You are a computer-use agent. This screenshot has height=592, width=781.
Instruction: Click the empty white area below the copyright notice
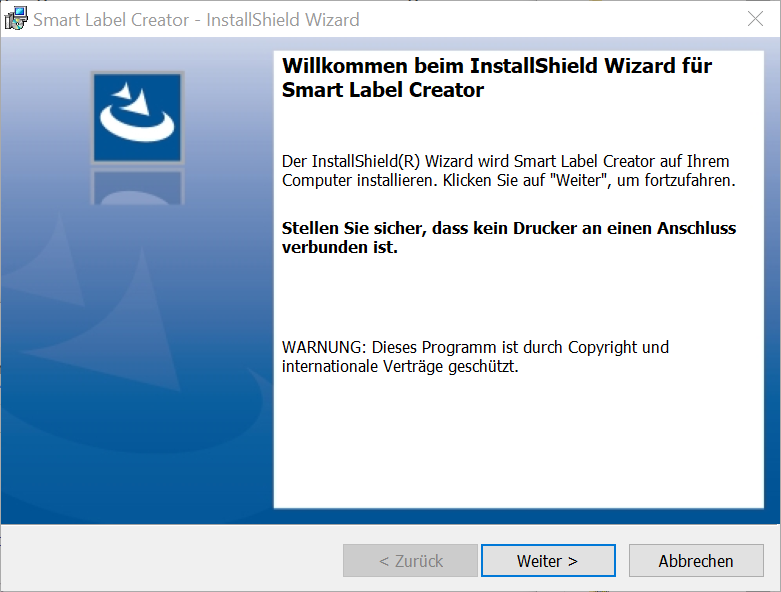click(x=518, y=440)
